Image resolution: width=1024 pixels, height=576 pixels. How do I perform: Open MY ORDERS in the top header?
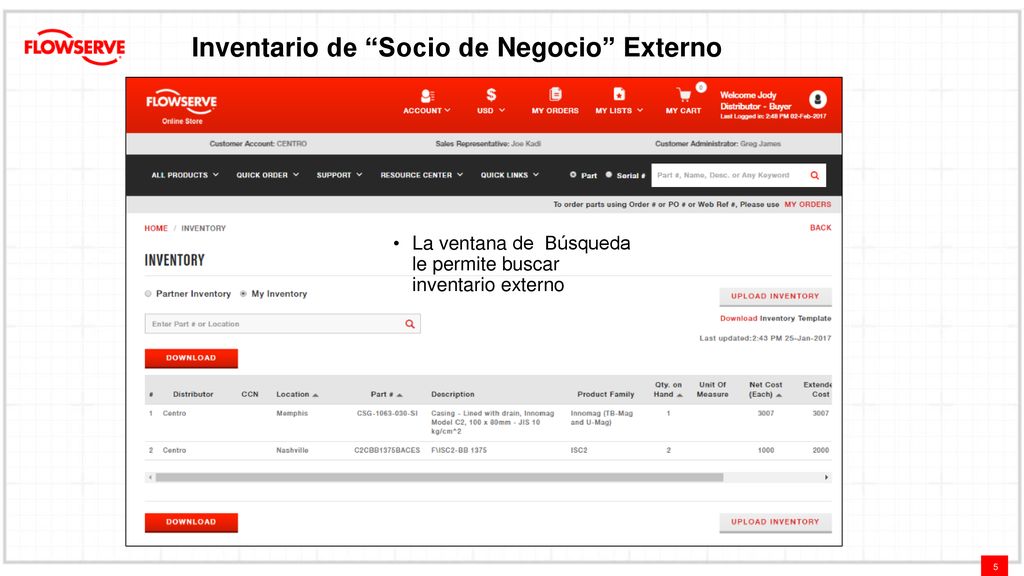click(555, 111)
